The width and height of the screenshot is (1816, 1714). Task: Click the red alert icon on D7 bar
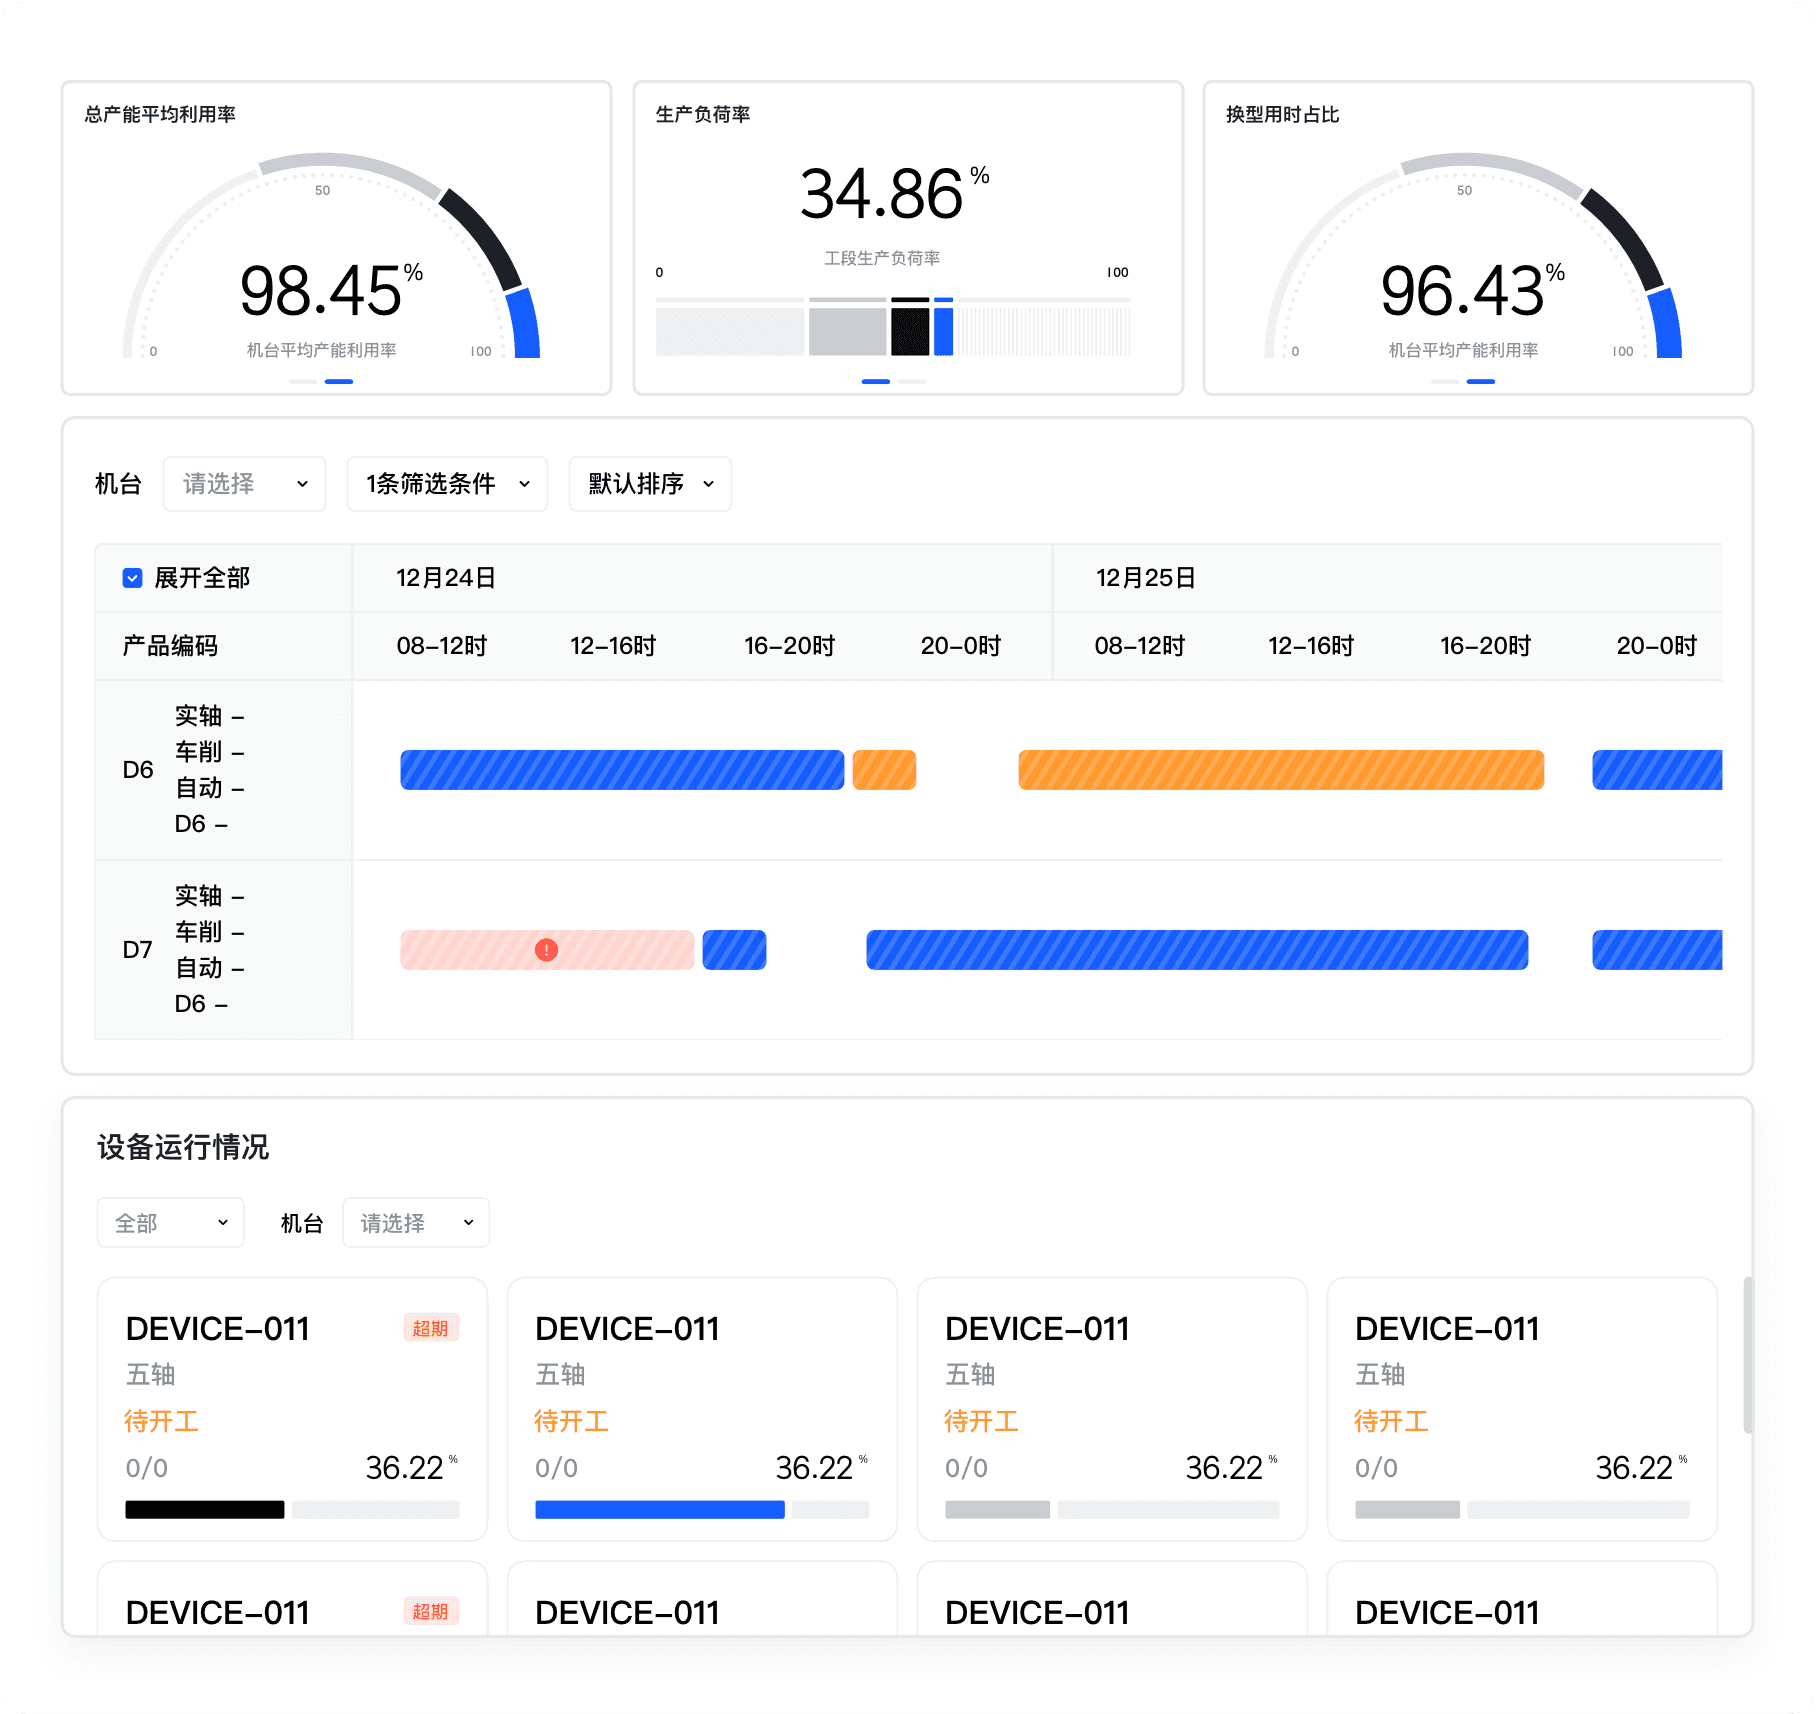546,950
